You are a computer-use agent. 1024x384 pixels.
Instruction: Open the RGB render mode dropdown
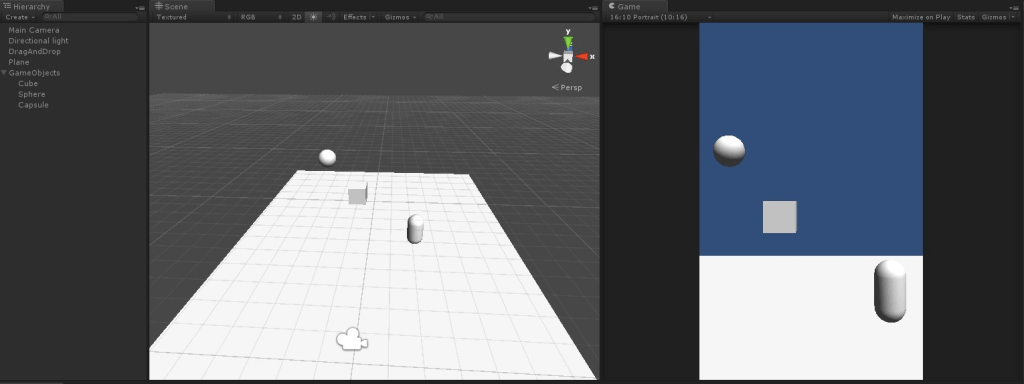[x=261, y=17]
